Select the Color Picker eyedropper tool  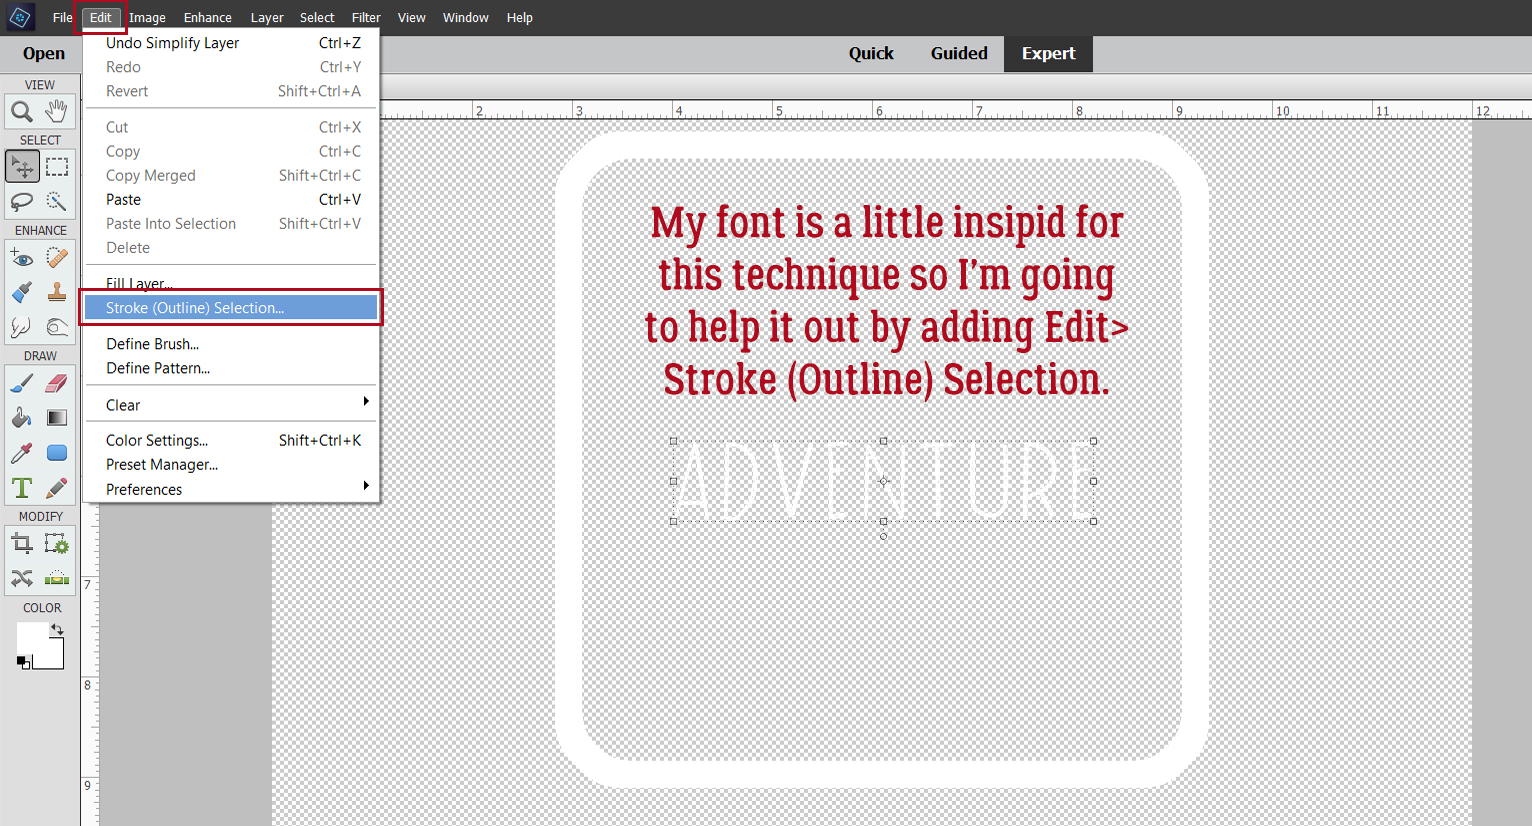pyautogui.click(x=22, y=453)
